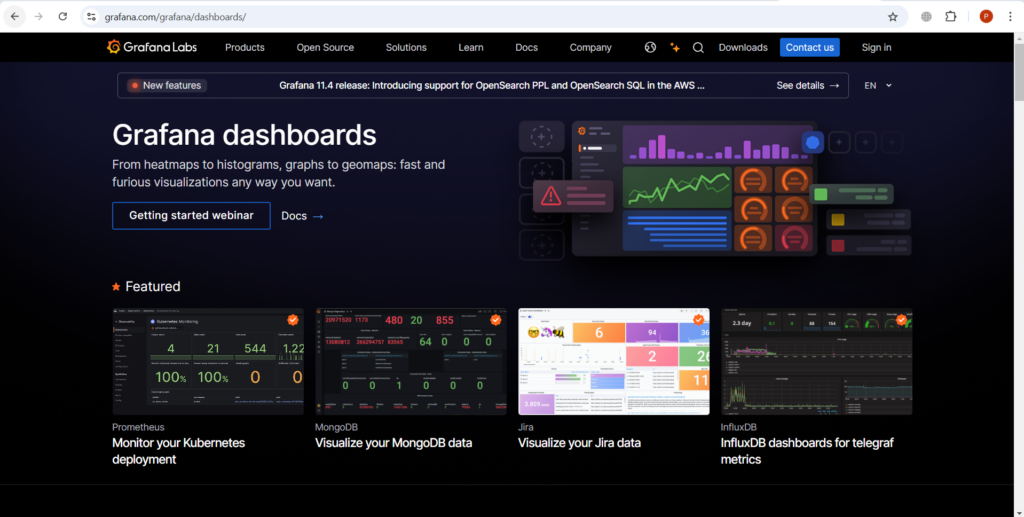
Task: Open the Products menu
Action: tap(245, 48)
